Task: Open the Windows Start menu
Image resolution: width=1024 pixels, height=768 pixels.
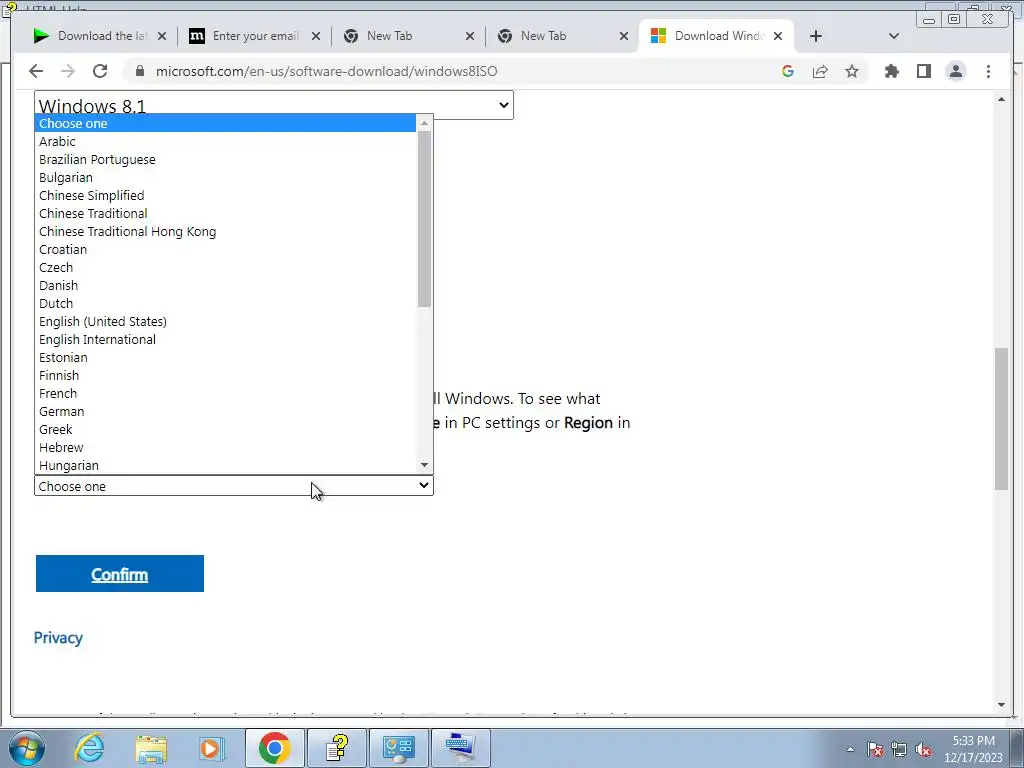Action: [x=26, y=748]
